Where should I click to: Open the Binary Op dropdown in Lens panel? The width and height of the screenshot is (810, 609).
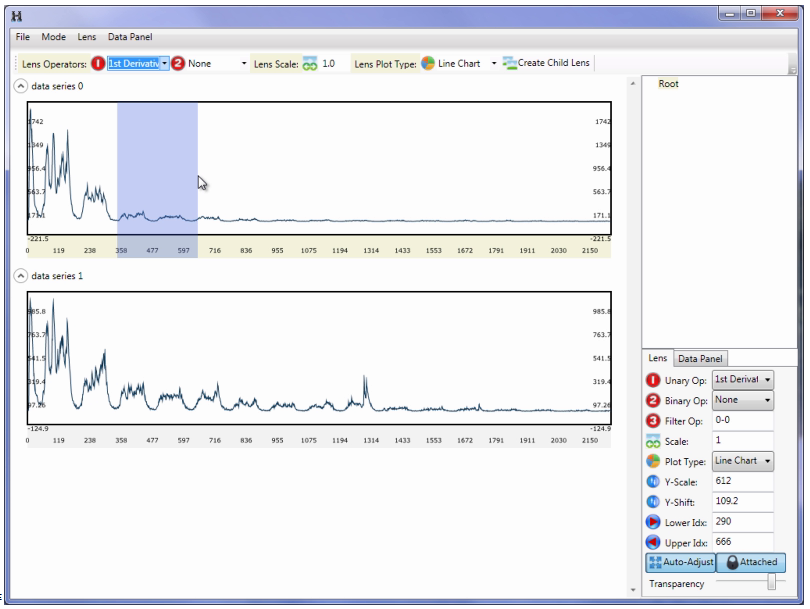pos(742,400)
